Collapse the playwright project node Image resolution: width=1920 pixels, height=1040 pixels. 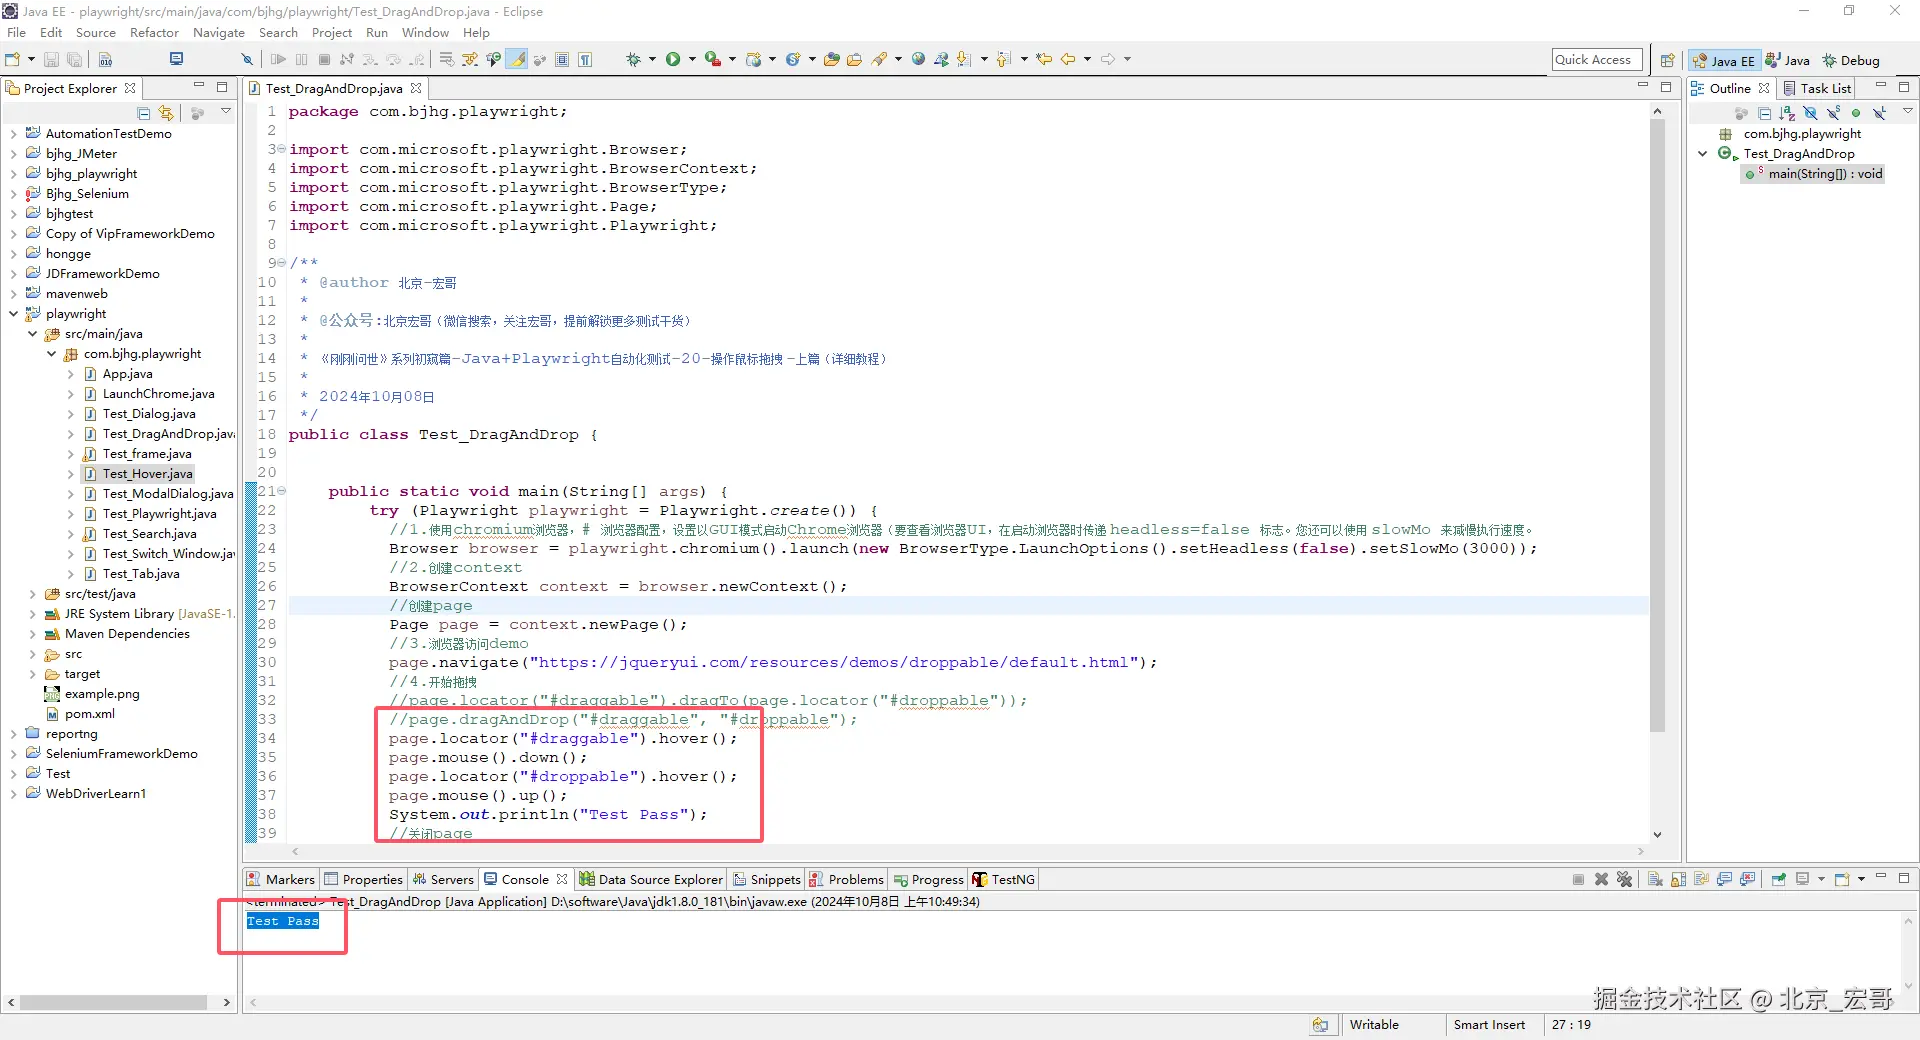click(13, 314)
